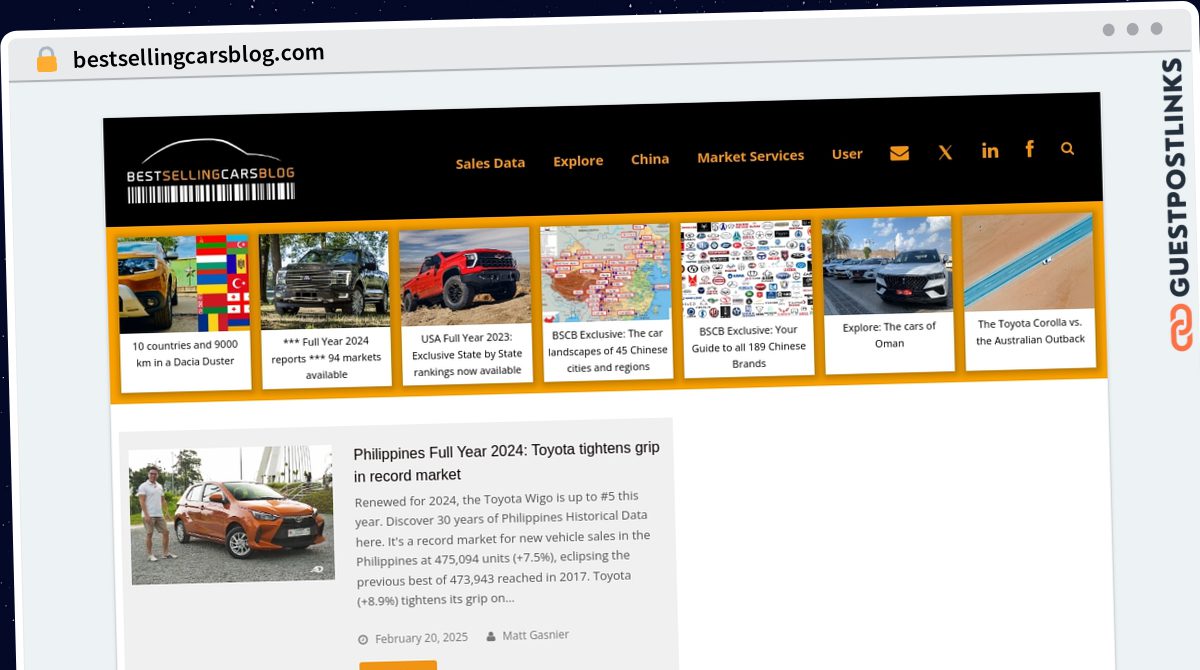
Task: Click the February 20, 2025 post date
Action: (x=421, y=638)
